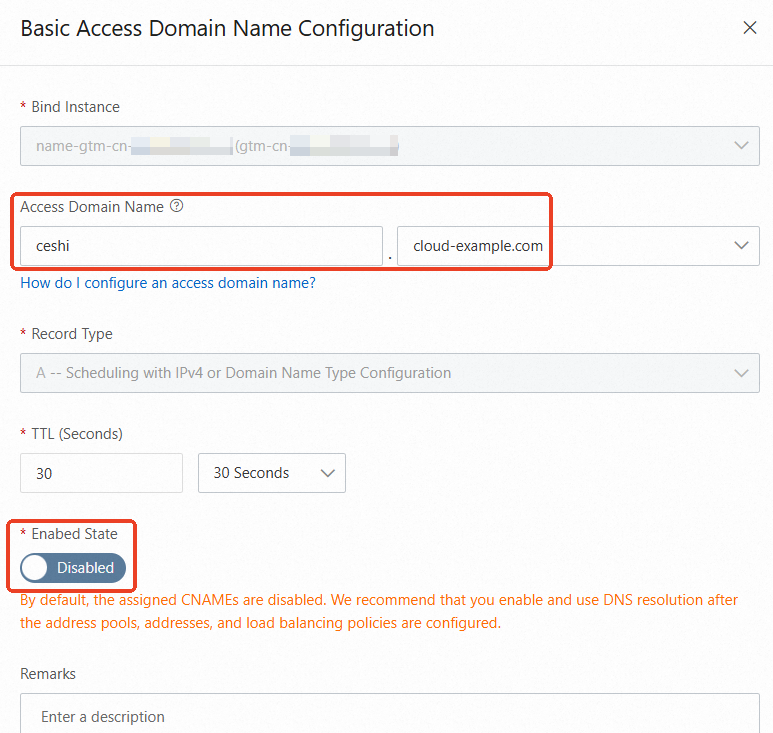Close the Basic Access Domain Name Configuration dialog
Image resolution: width=773 pixels, height=733 pixels.
point(750,28)
